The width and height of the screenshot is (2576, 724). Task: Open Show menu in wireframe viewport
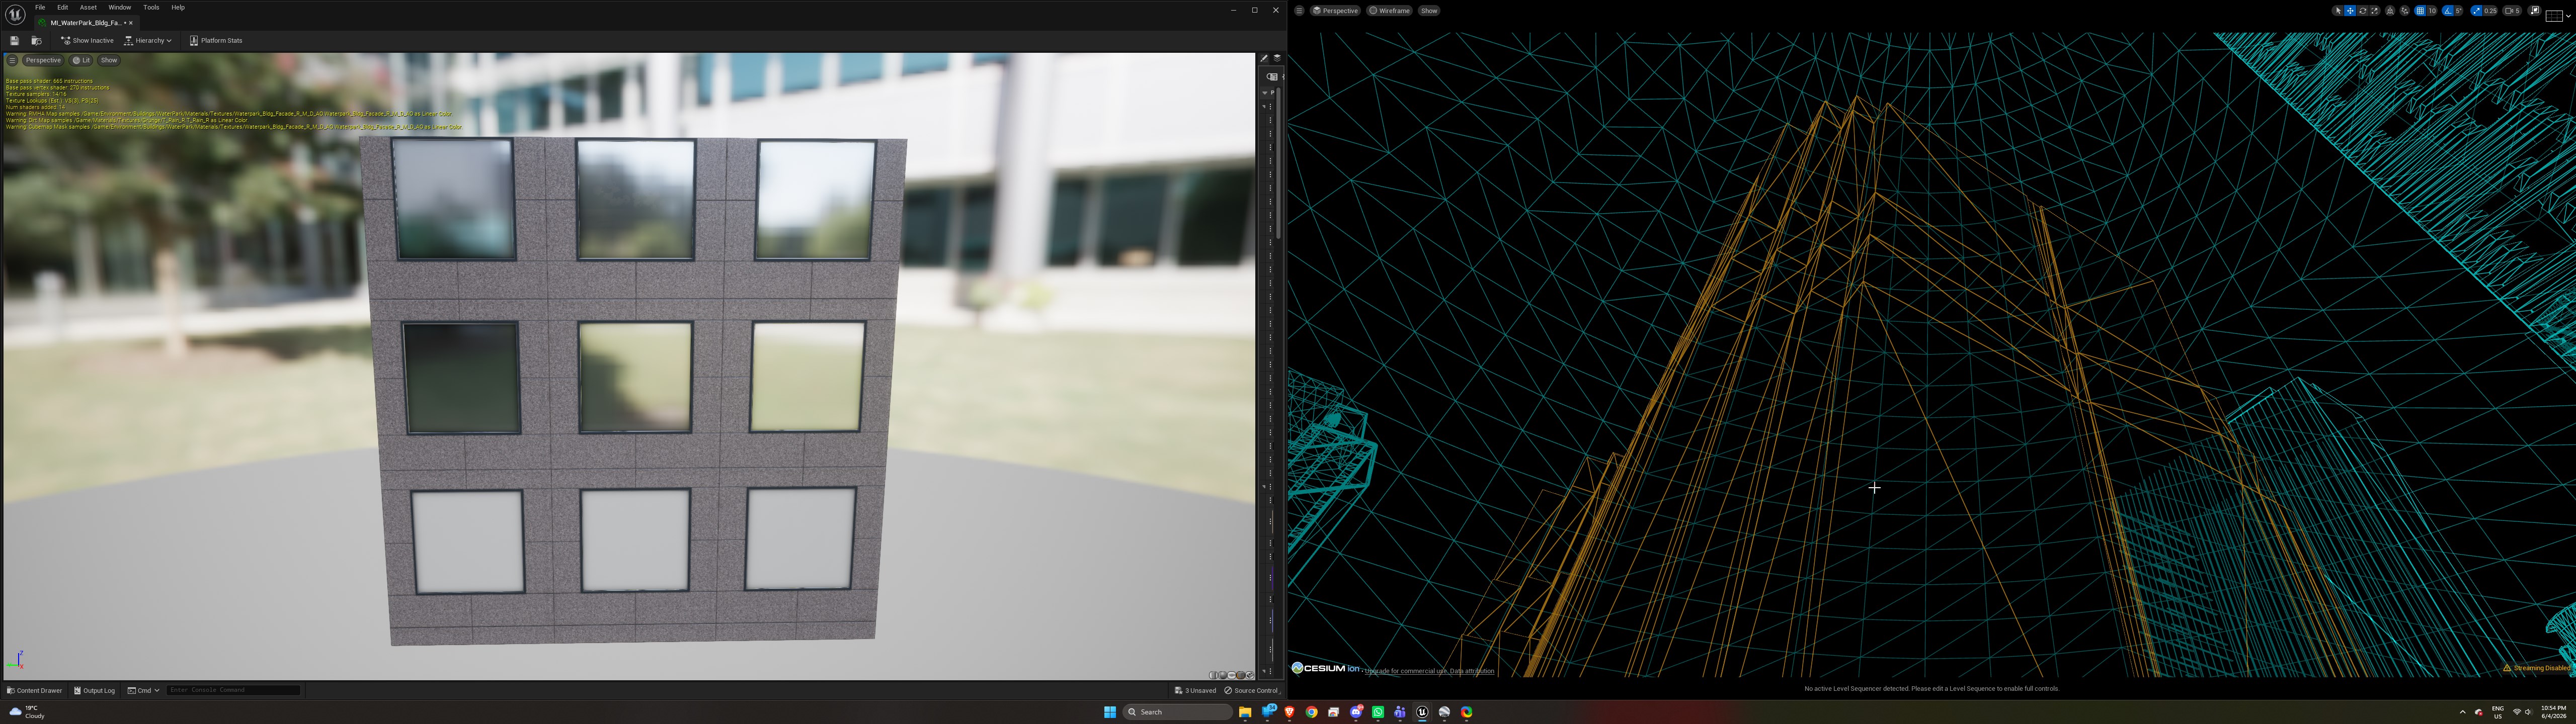coord(1429,11)
